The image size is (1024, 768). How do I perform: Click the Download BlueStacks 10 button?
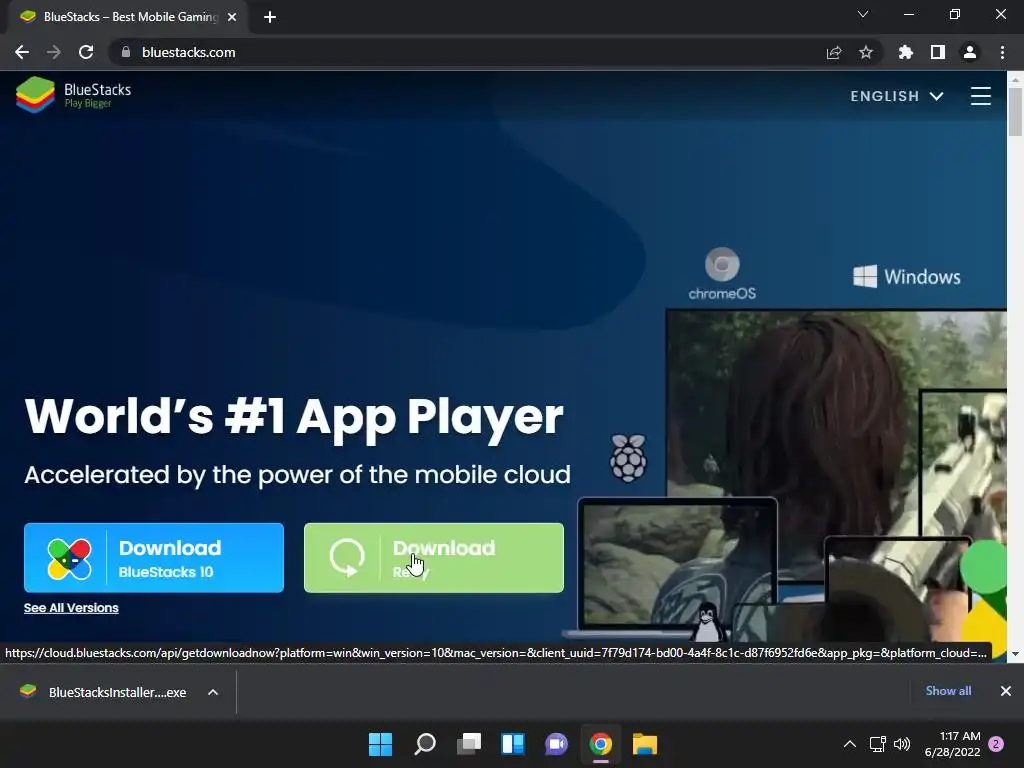(x=154, y=558)
